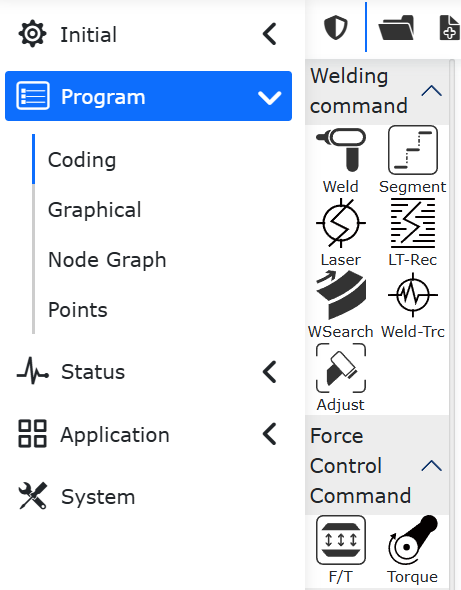Click the shield icon in toolbar

[335, 27]
